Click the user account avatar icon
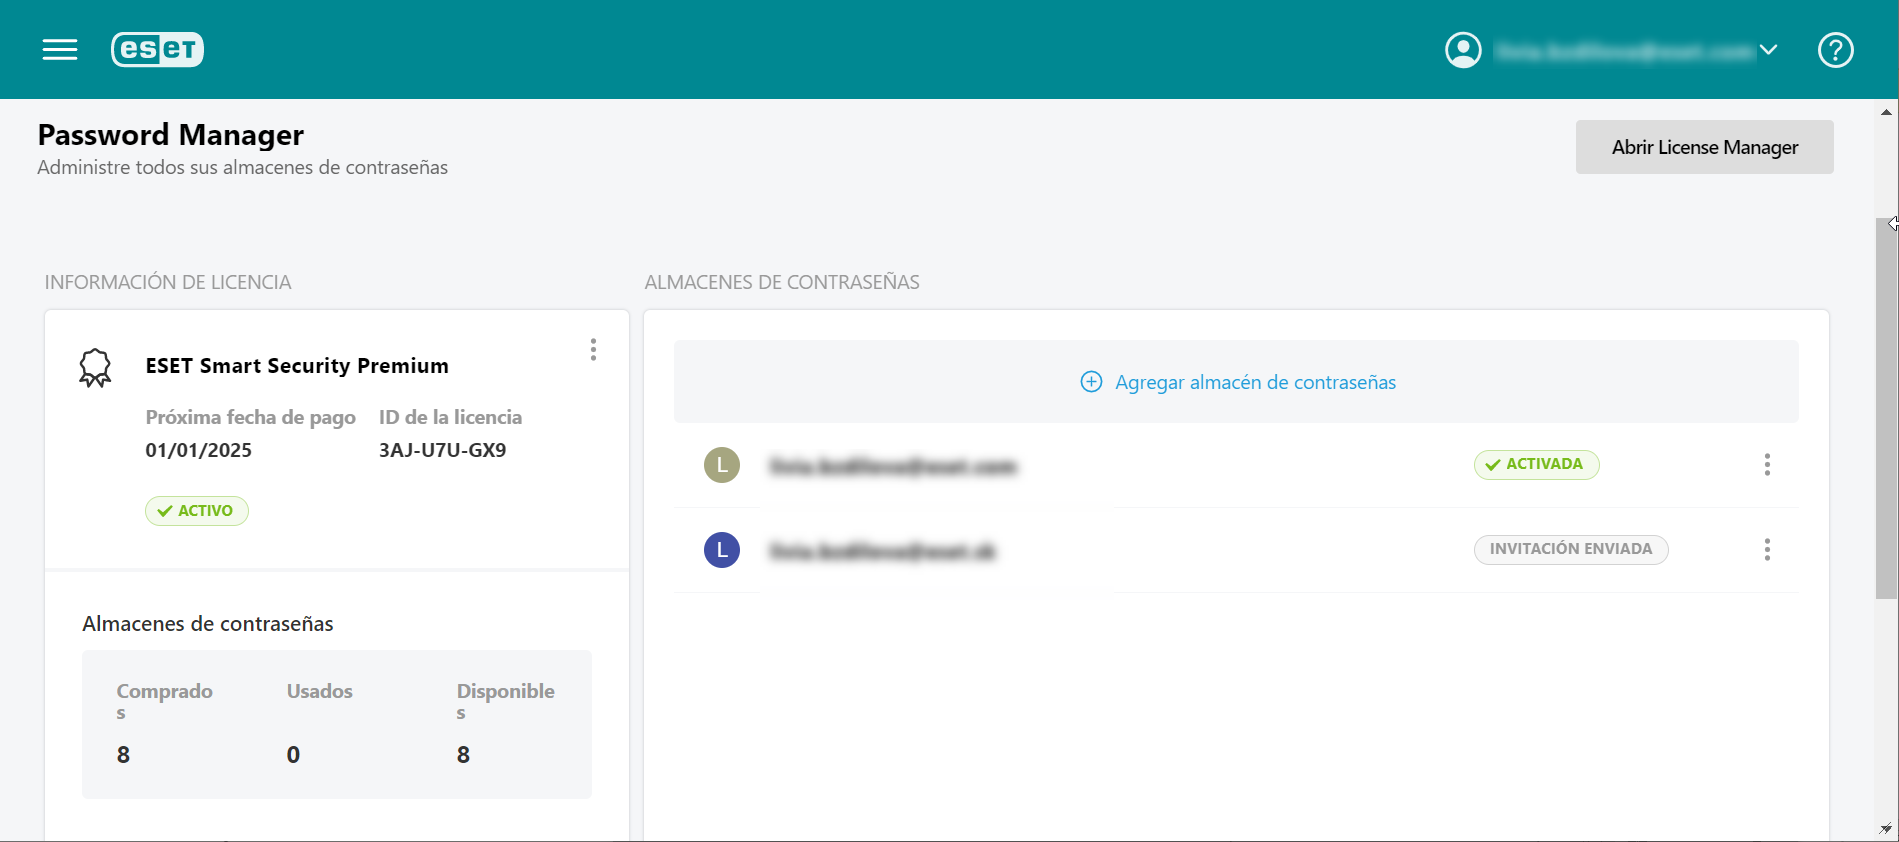The height and width of the screenshot is (842, 1899). coord(1463,50)
